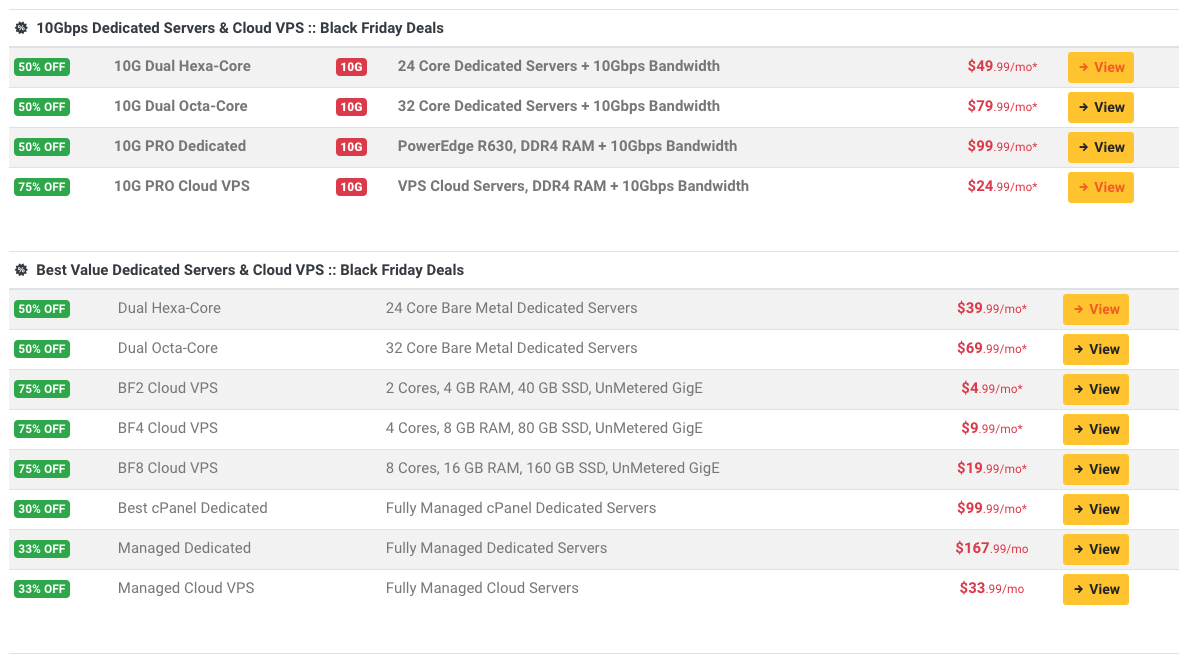The height and width of the screenshot is (658, 1189).
Task: View the BF8 Cloud VPS plan
Action: tap(1096, 469)
